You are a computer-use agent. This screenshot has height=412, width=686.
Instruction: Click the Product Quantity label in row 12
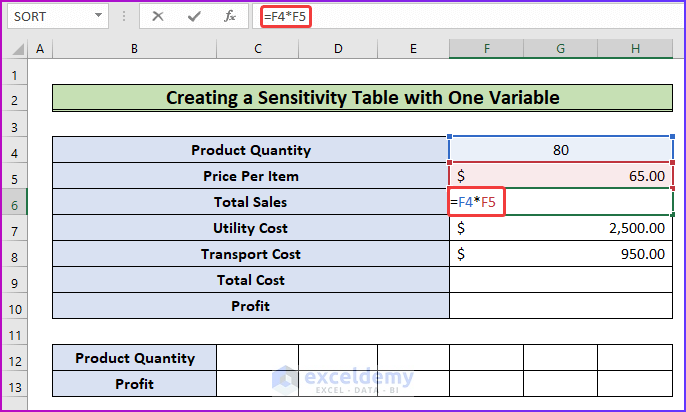134,358
